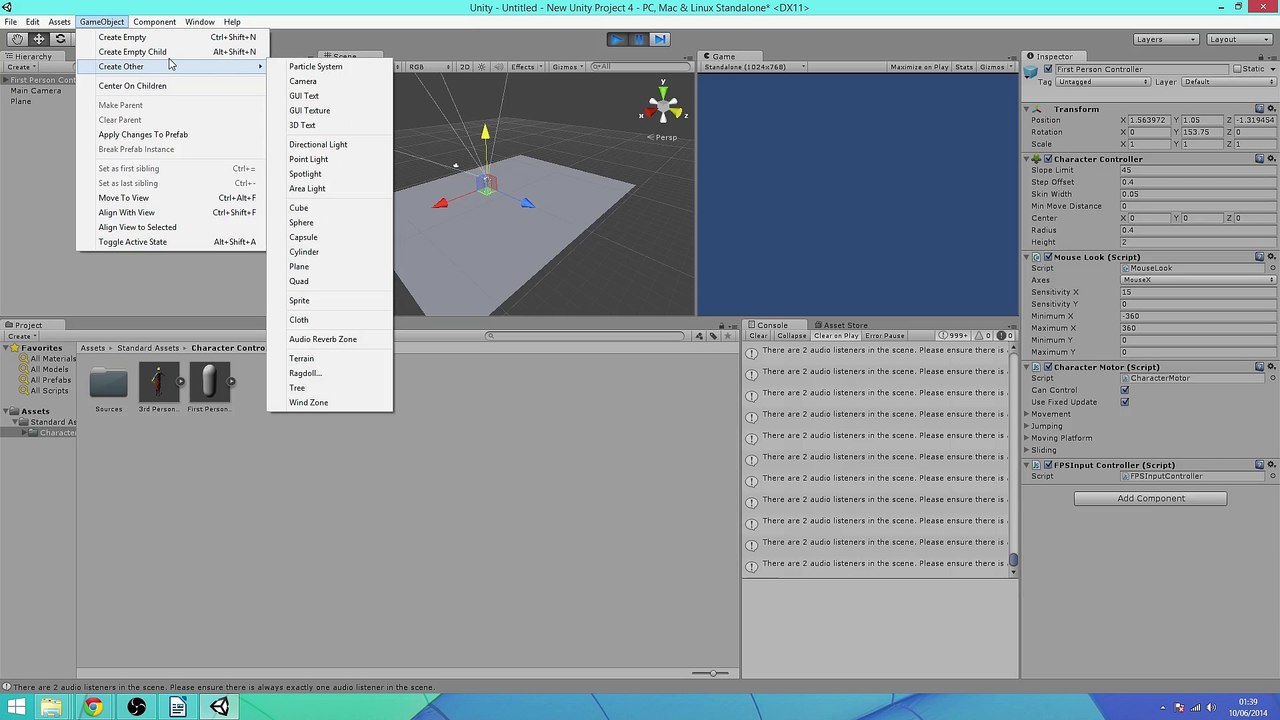Toggle Mouse Look script enabled checkbox
The width and height of the screenshot is (1280, 720).
1048,257
